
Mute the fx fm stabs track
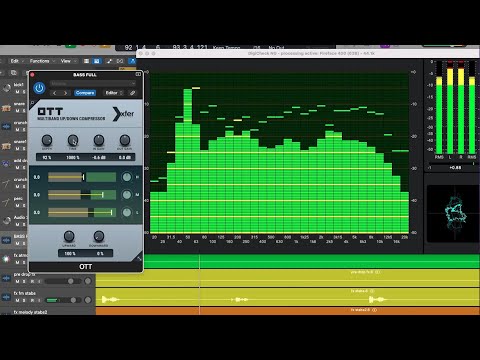click(18, 301)
